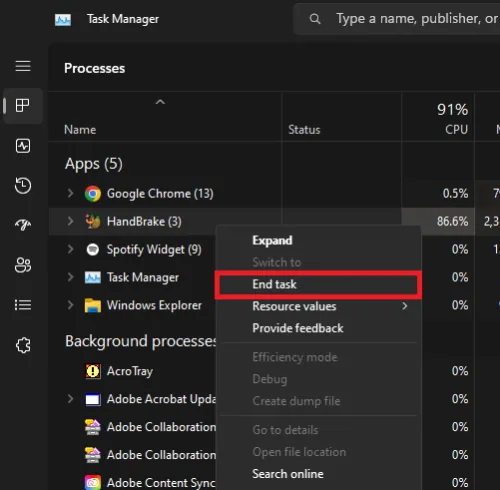Screen dimensions: 500x490
Task: Open the Performance sidebar icon
Action: point(23,146)
